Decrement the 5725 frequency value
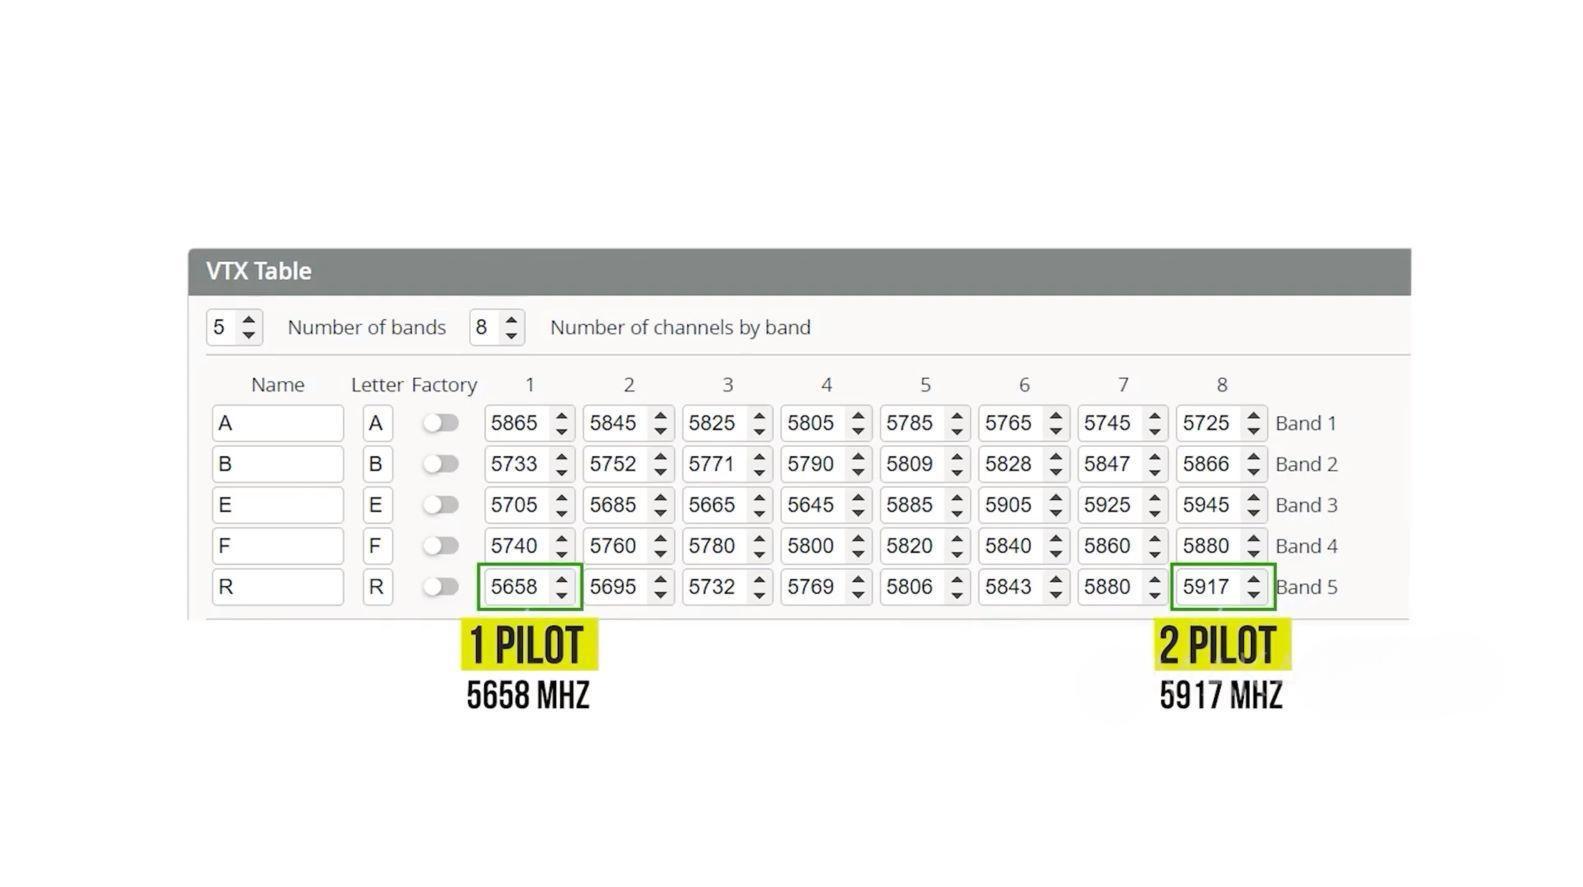This screenshot has width=1583, height=887. [1254, 431]
